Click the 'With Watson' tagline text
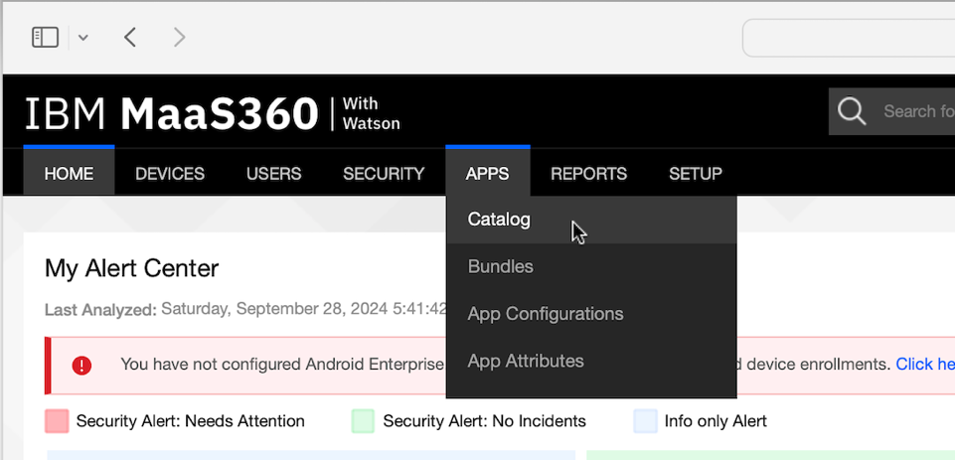Image resolution: width=959 pixels, height=464 pixels. 371,114
